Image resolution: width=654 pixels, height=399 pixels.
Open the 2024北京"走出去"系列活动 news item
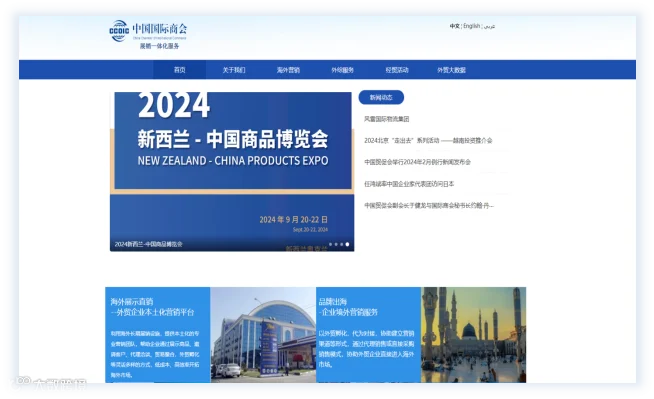point(428,141)
